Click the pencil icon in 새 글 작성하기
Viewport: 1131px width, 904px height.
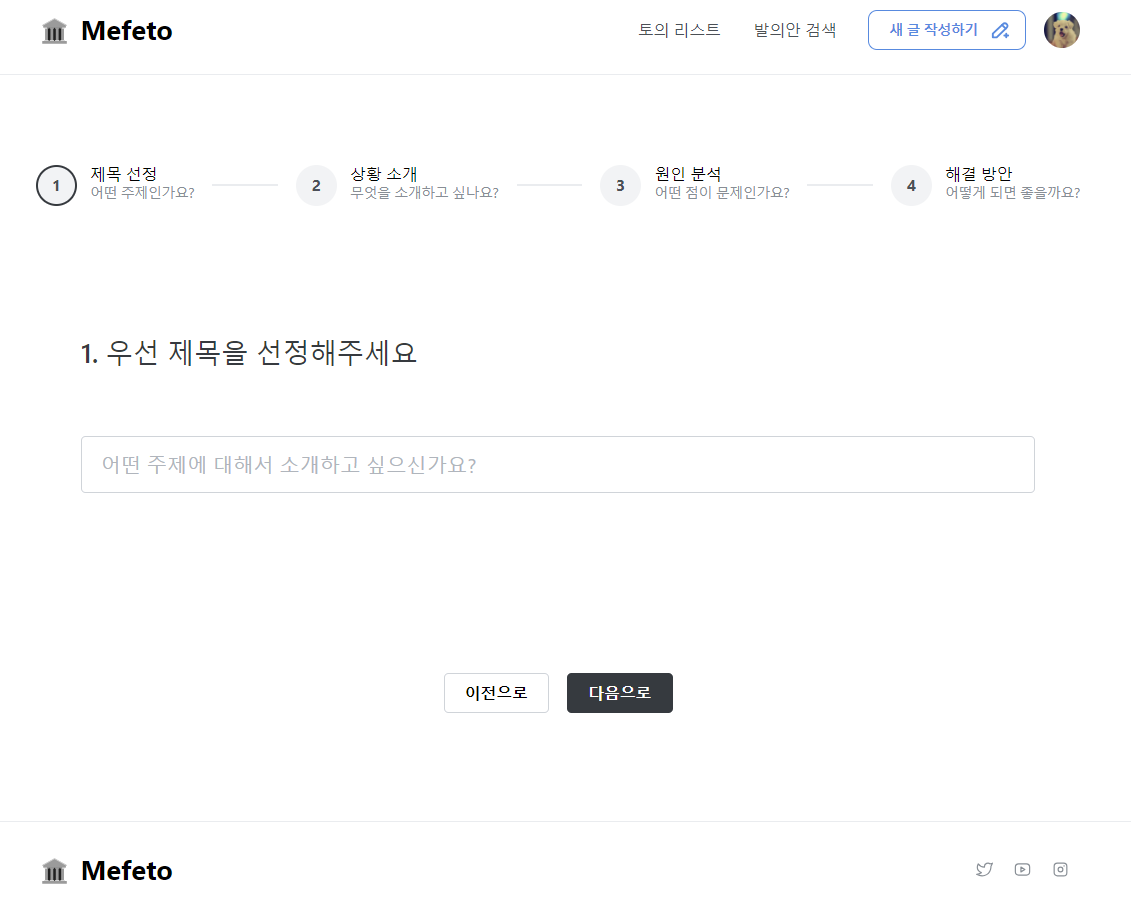1000,30
